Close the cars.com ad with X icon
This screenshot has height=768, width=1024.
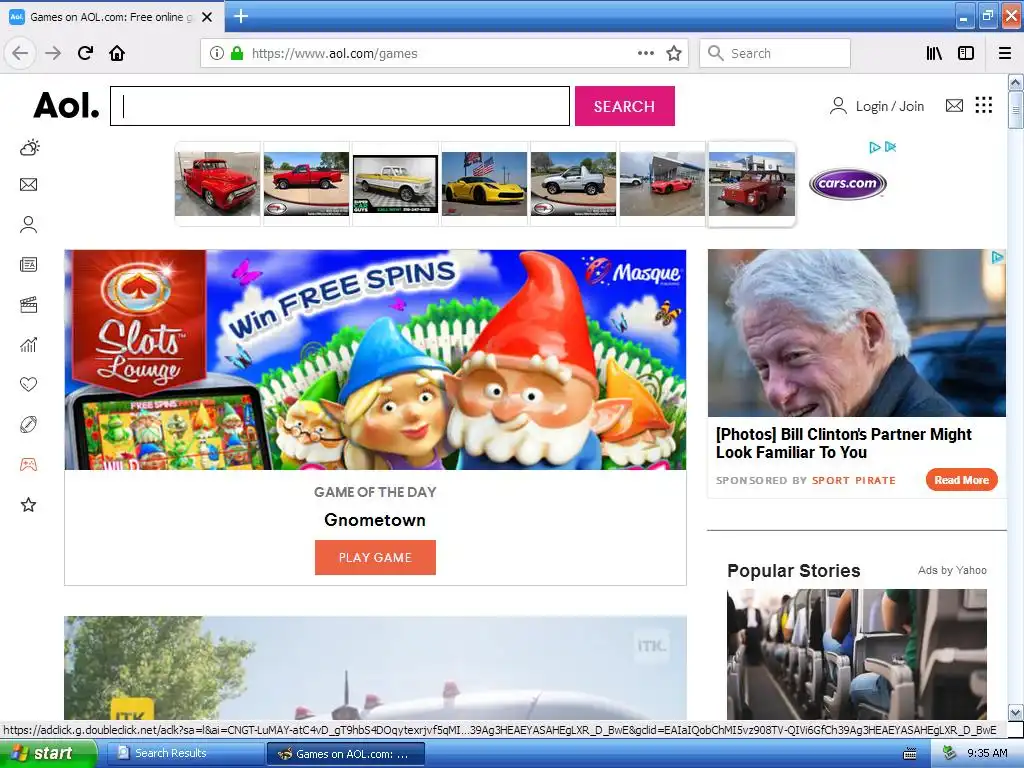pyautogui.click(x=890, y=148)
